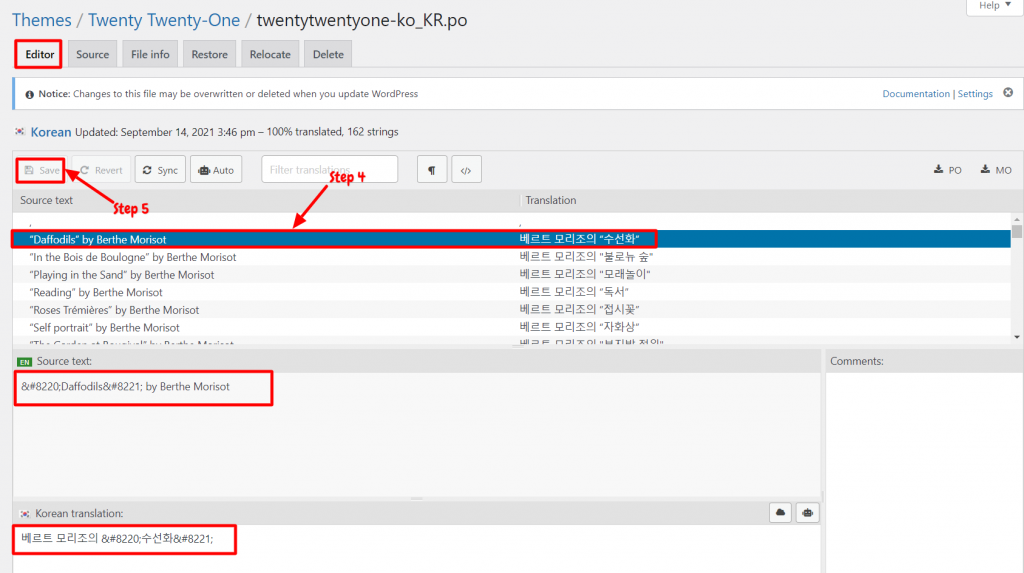The width and height of the screenshot is (1024, 573).
Task: Open the Relocate tab
Action: [270, 54]
